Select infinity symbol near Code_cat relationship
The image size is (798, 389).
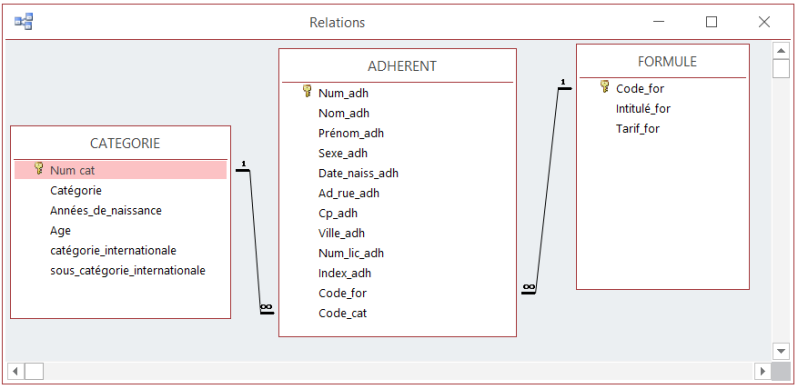tap(267, 308)
